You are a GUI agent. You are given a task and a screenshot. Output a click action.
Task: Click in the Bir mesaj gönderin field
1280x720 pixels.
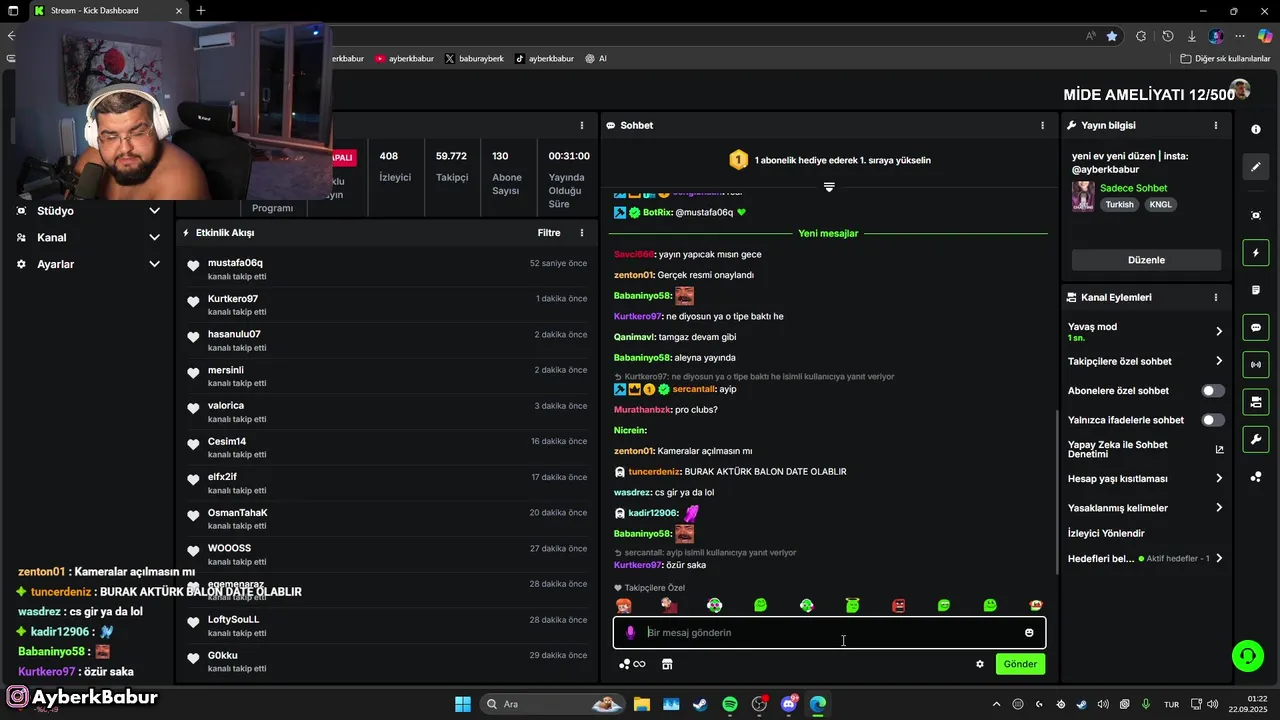point(830,633)
